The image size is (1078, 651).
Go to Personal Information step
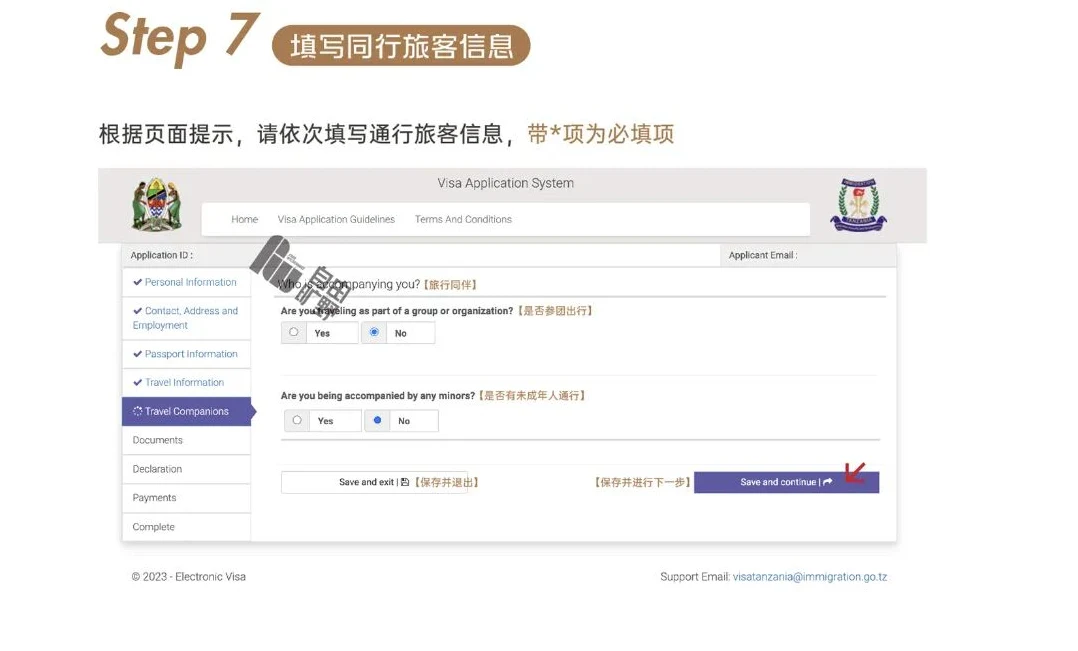coord(186,282)
